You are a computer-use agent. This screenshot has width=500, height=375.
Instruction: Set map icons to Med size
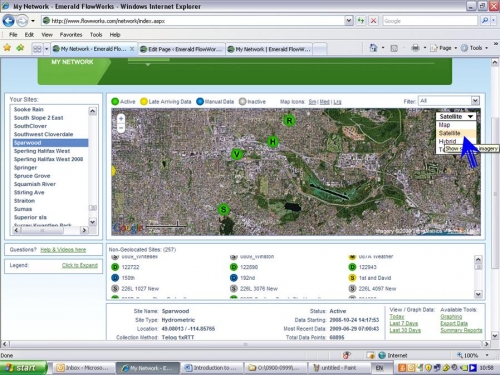click(324, 102)
